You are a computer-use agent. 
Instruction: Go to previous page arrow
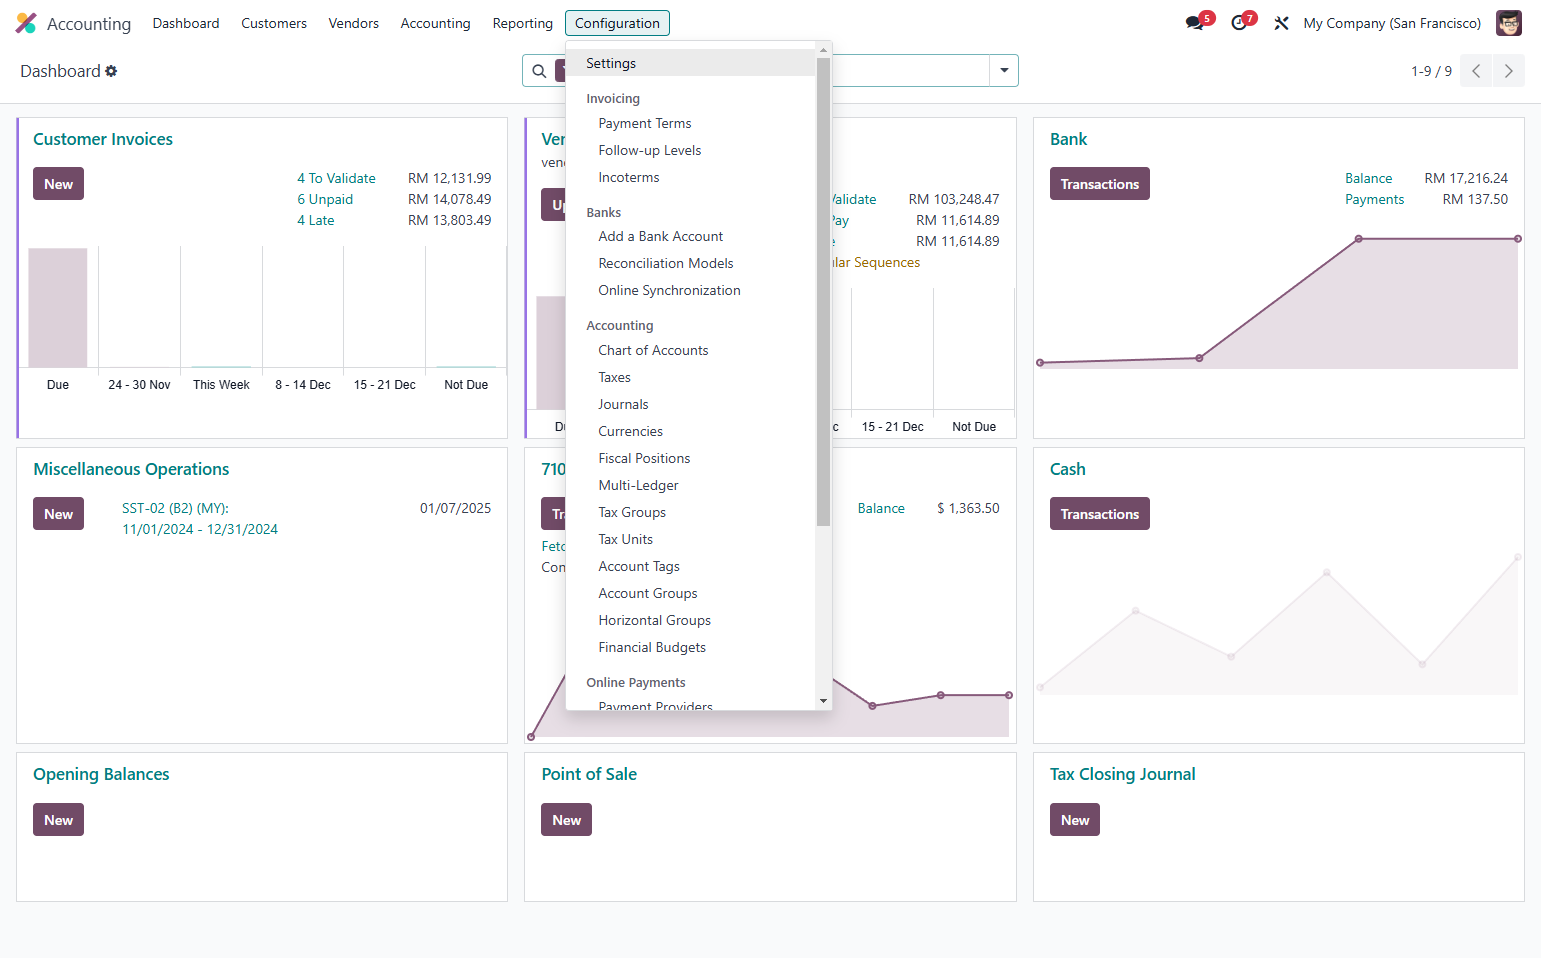point(1476,71)
